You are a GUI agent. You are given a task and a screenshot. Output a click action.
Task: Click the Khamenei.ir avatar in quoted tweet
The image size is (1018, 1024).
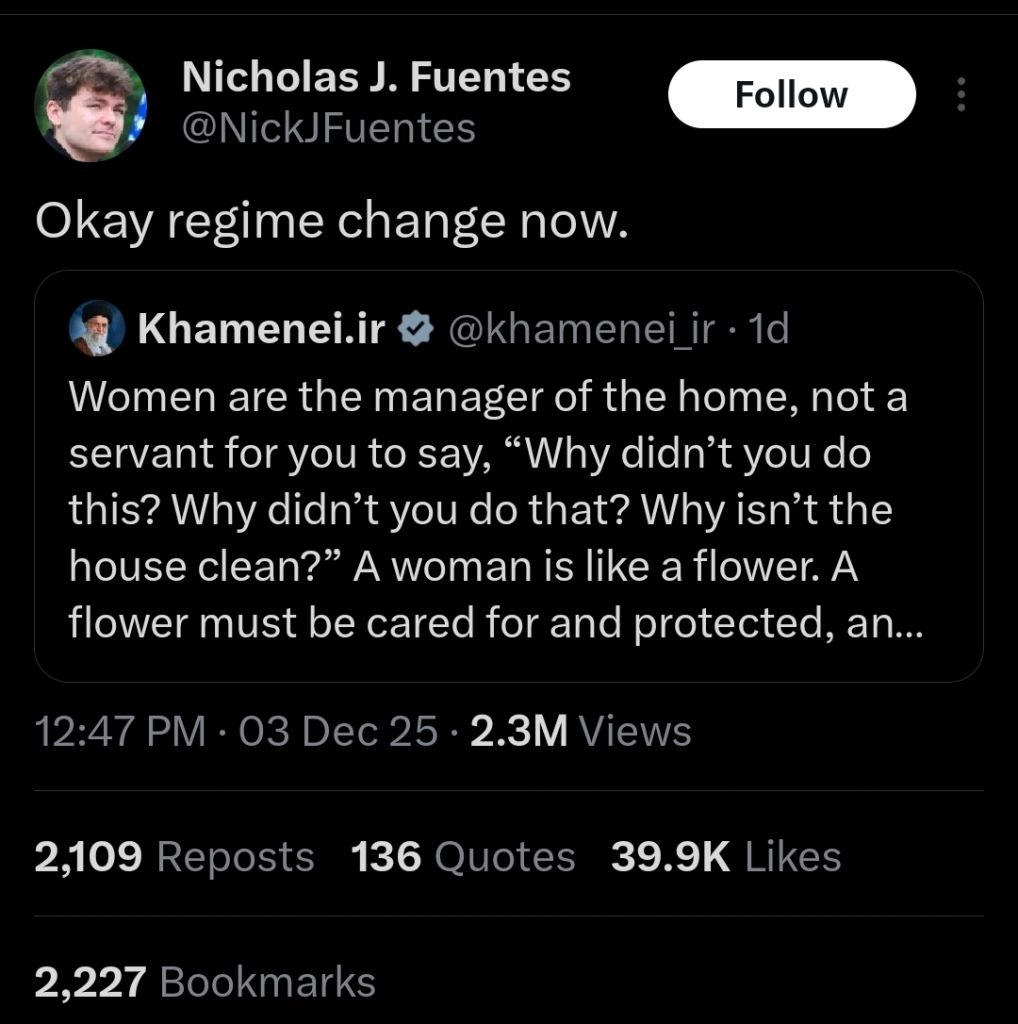[97, 328]
